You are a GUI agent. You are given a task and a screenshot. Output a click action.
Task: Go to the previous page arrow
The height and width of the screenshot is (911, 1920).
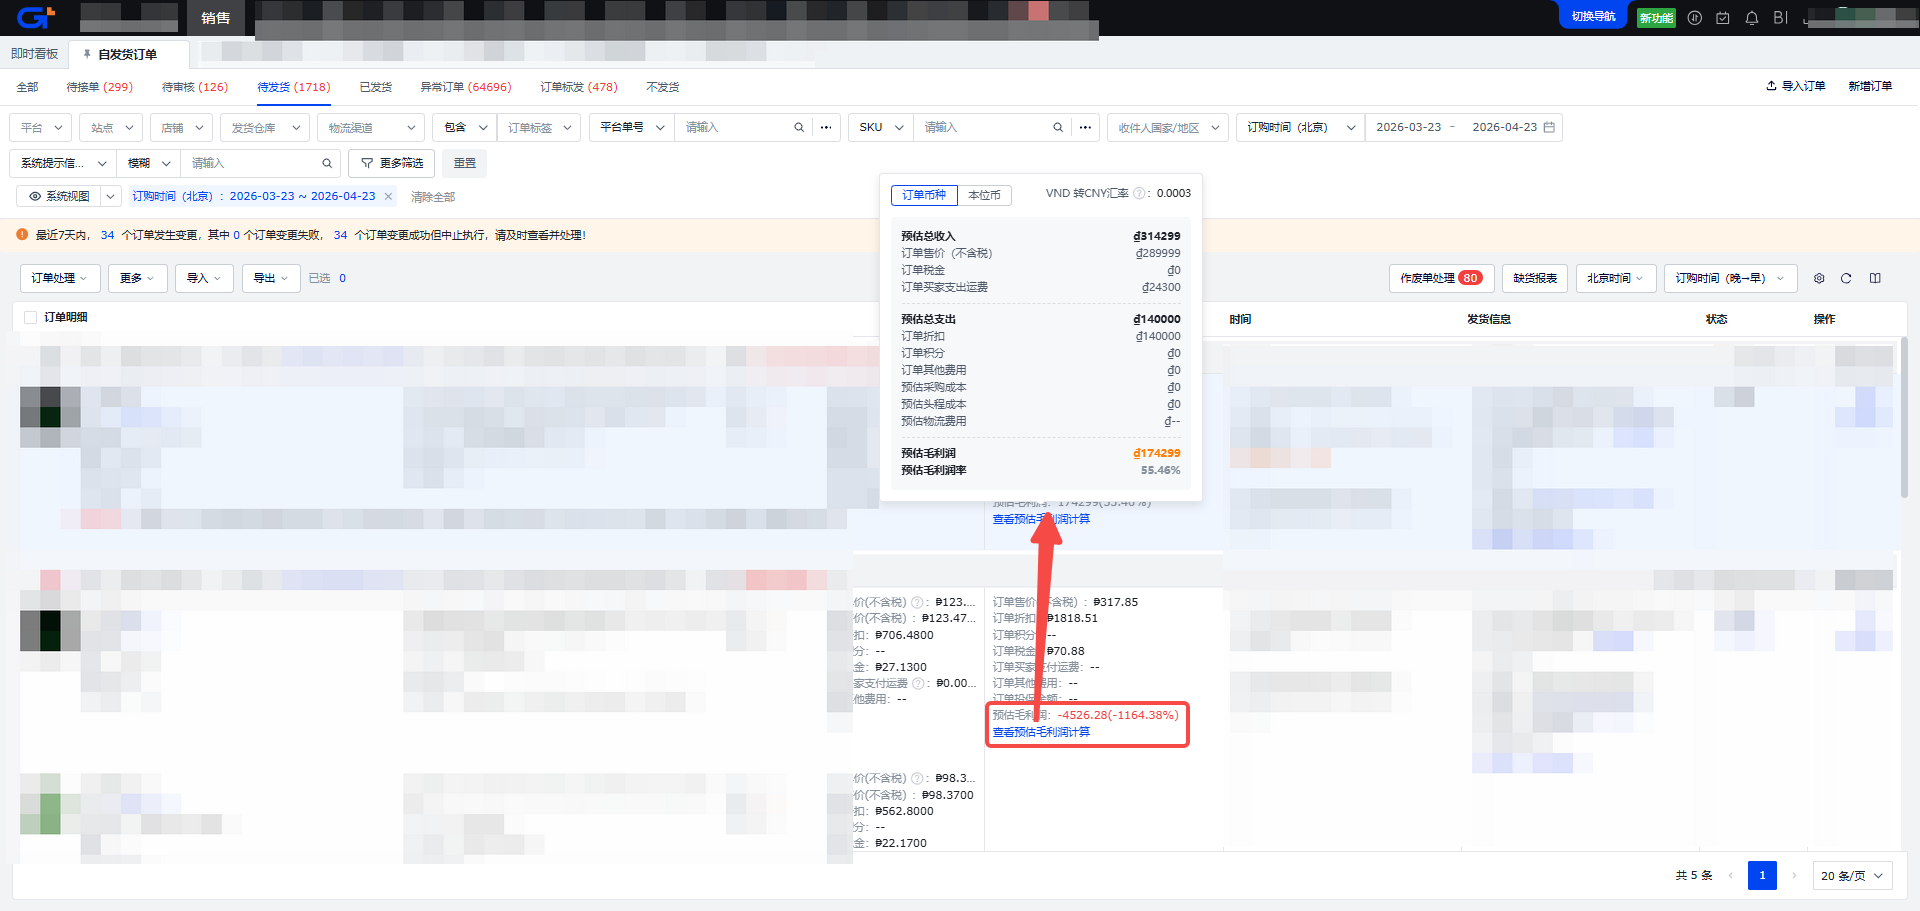click(x=1730, y=875)
